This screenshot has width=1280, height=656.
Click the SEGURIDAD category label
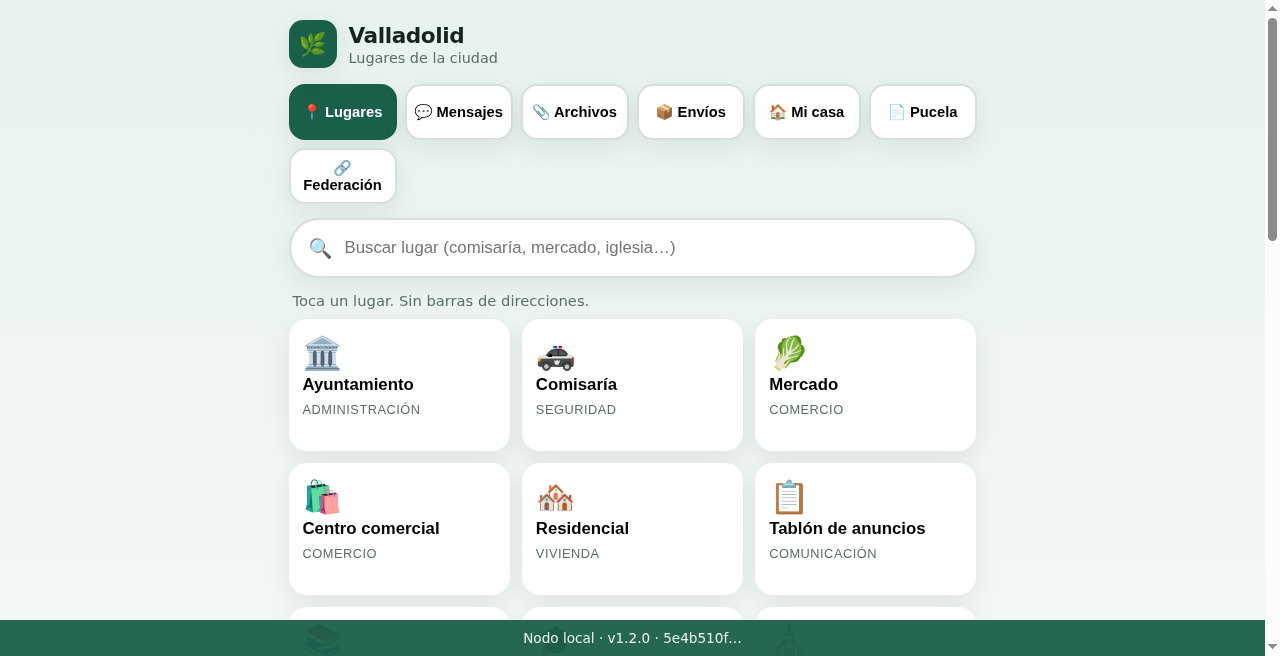pos(576,410)
